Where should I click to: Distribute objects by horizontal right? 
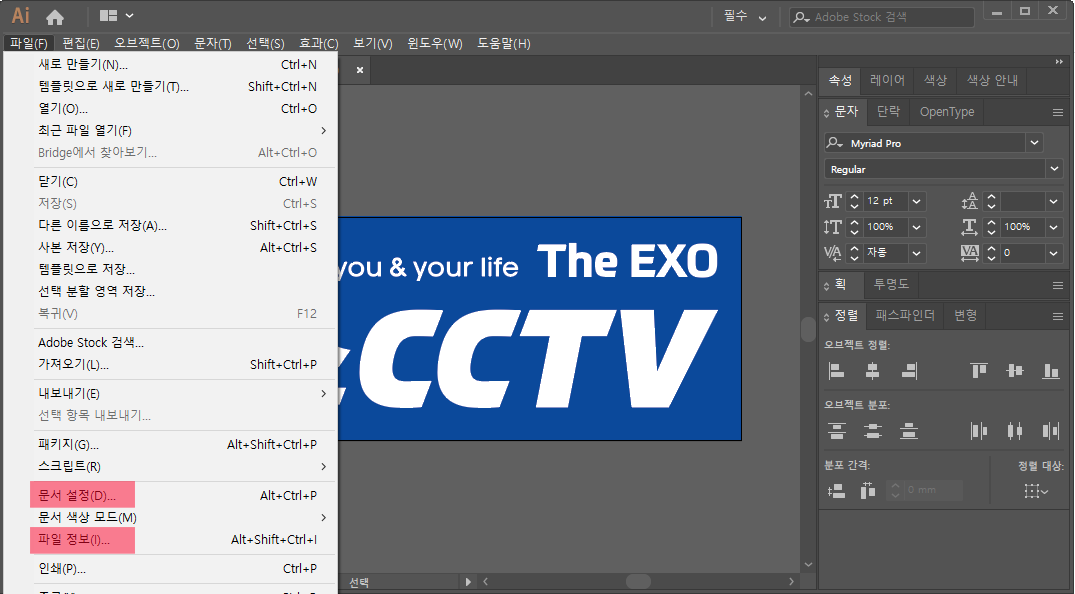[1050, 431]
